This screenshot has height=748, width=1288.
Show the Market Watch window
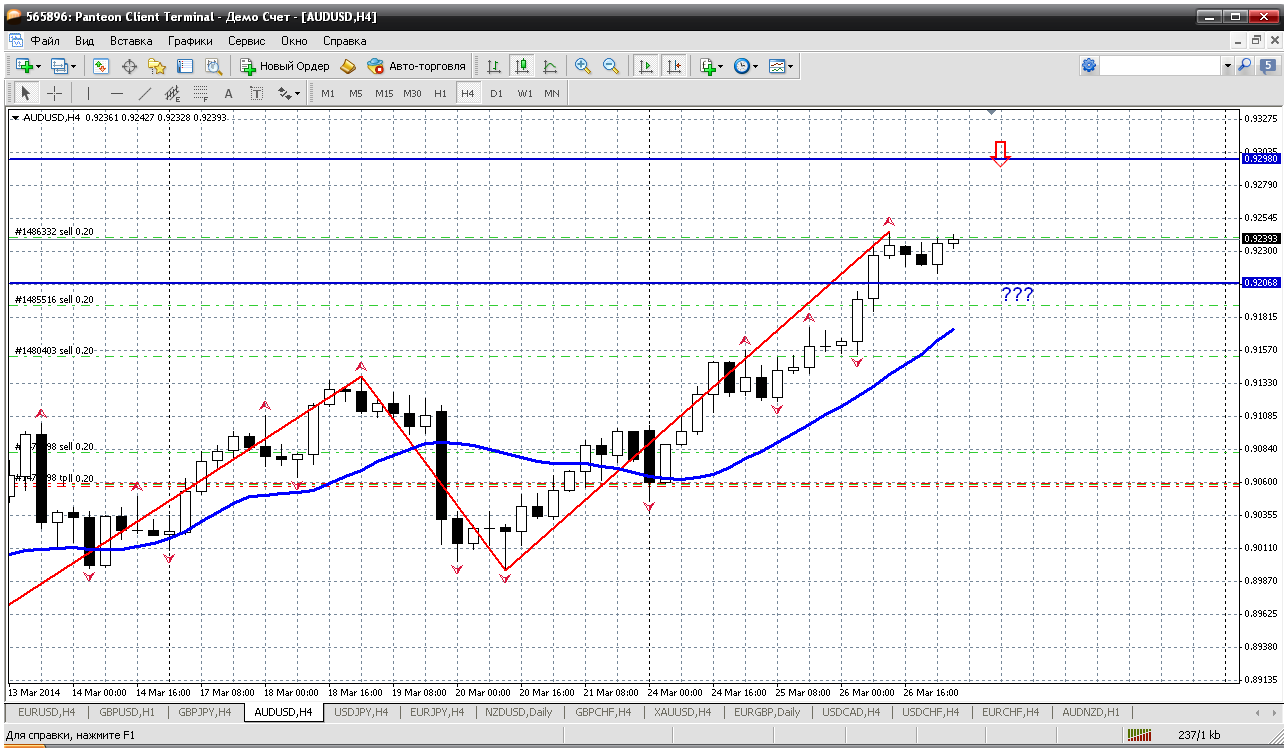(101, 66)
